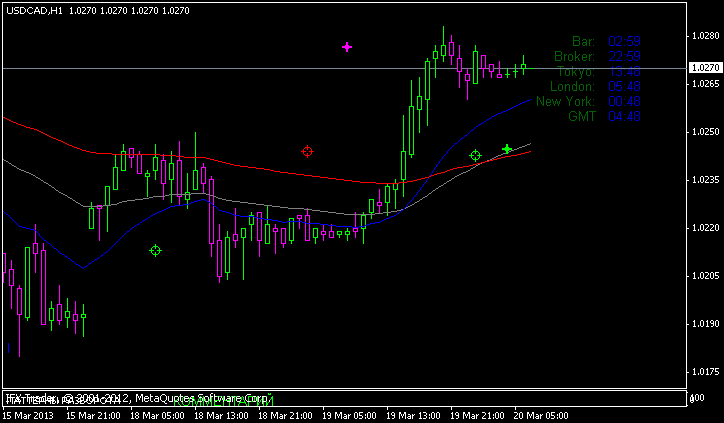Click the 1.0190 price axis label
Image resolution: width=724 pixels, height=423 pixels.
(705, 324)
